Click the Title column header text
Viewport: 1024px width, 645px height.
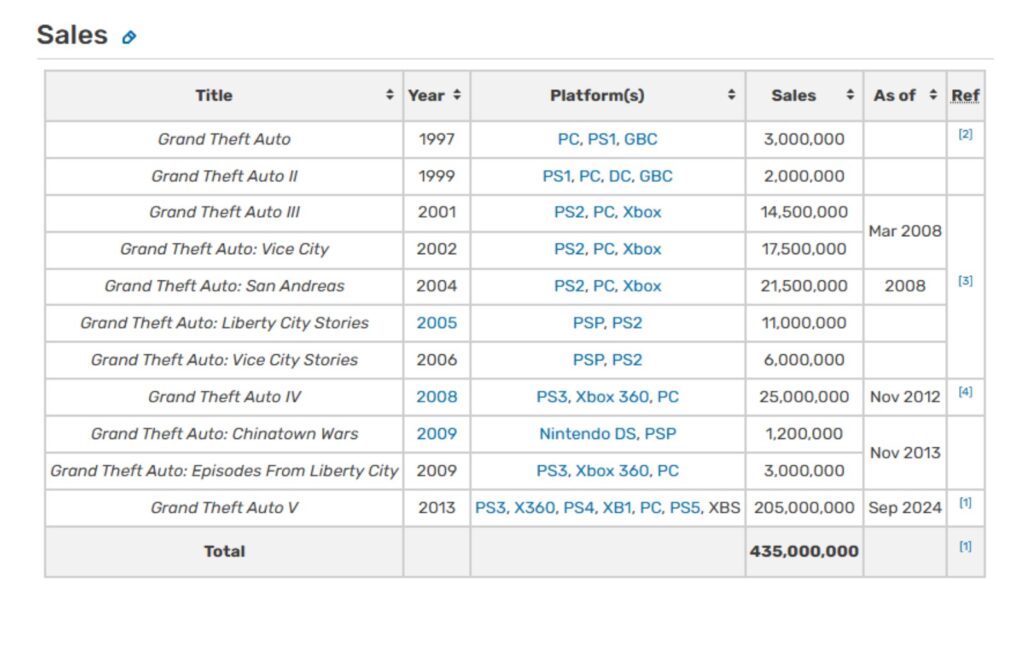click(214, 95)
